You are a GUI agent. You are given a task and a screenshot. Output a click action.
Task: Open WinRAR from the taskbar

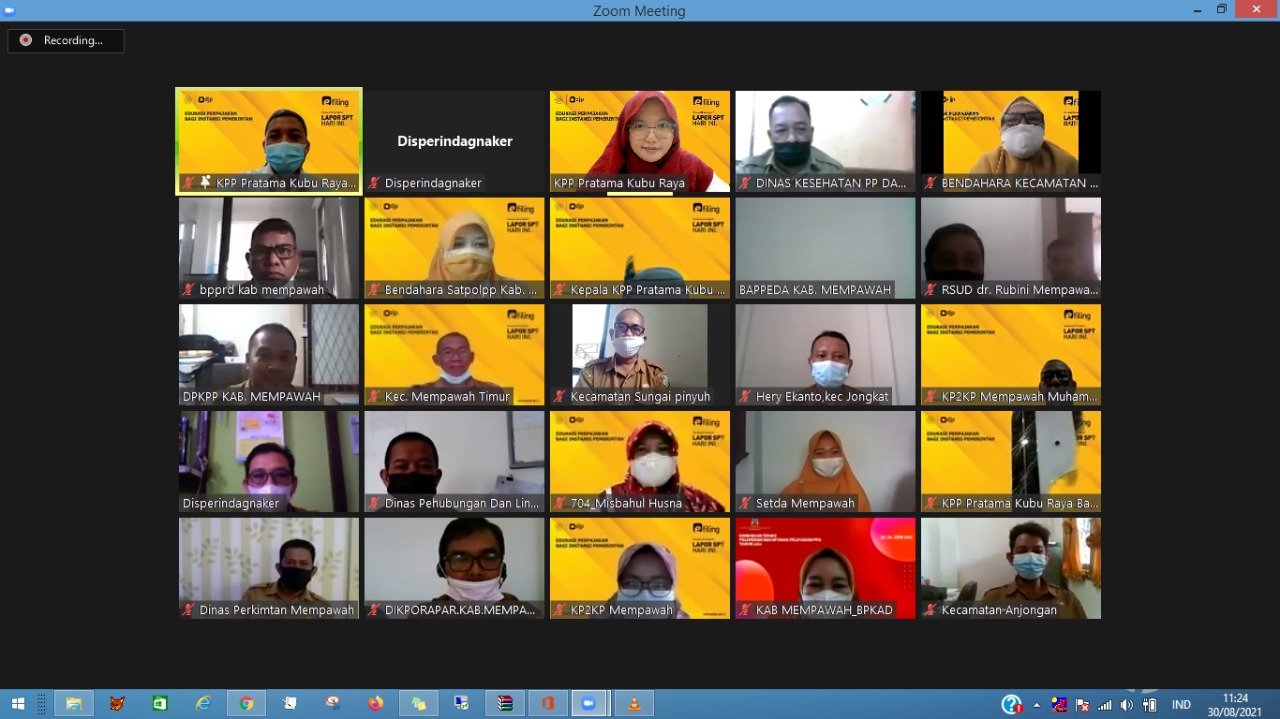505,704
